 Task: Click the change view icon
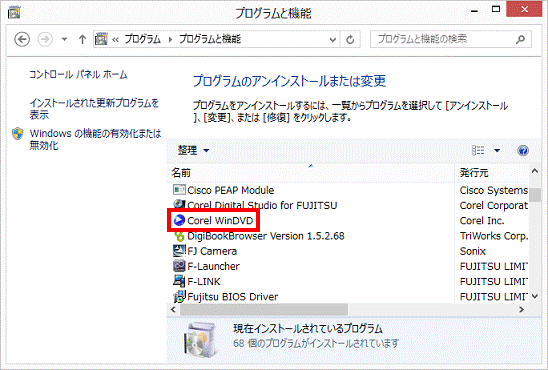click(x=478, y=150)
